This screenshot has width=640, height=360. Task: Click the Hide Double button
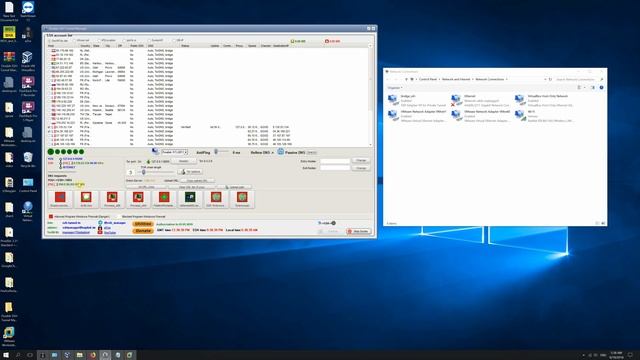[358, 231]
